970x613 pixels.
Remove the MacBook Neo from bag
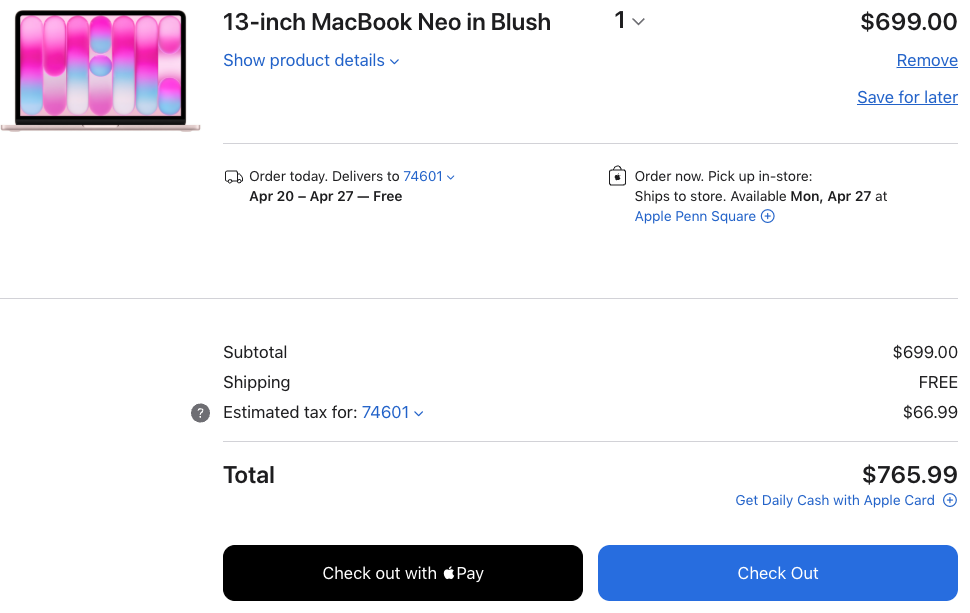point(927,60)
